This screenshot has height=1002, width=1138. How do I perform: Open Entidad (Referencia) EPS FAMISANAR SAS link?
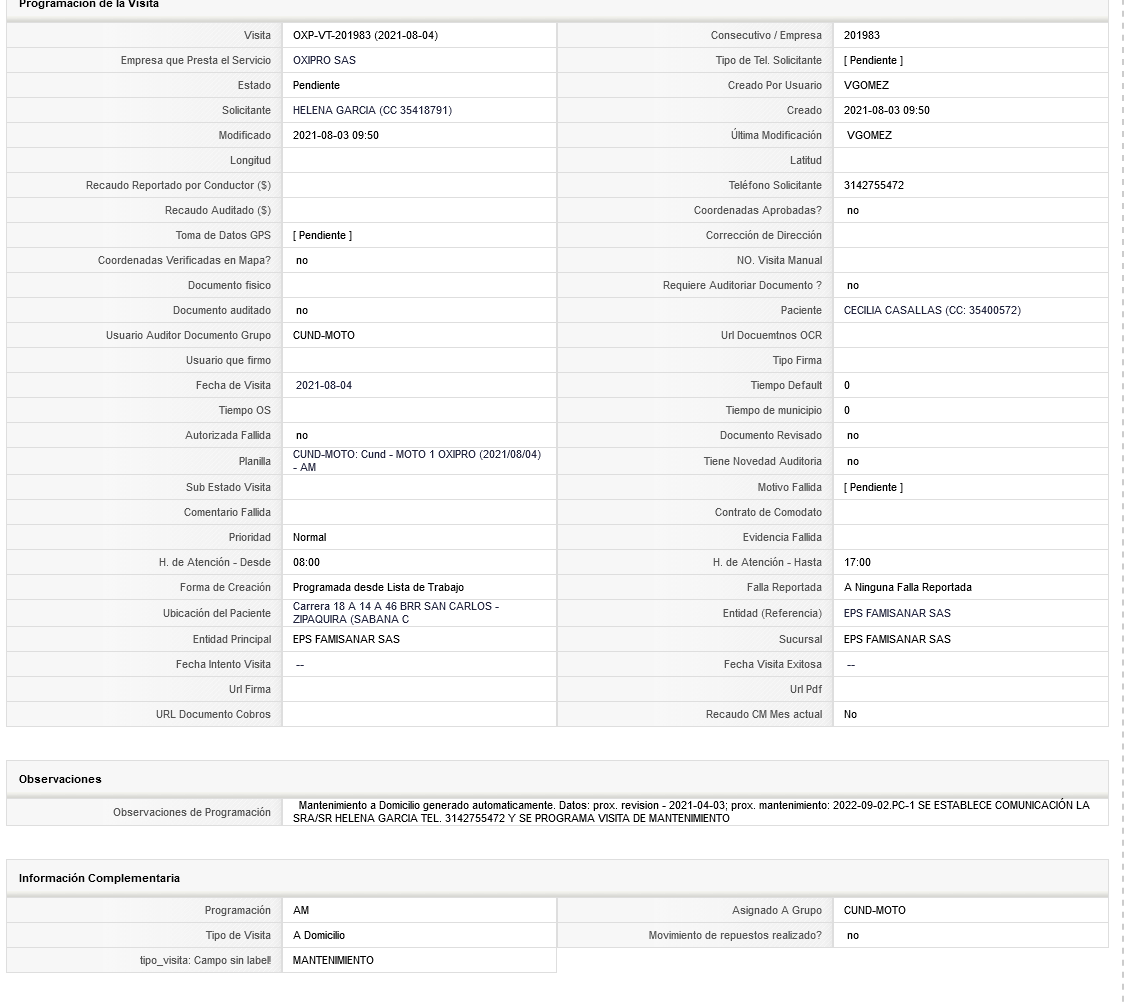pyautogui.click(x=897, y=613)
